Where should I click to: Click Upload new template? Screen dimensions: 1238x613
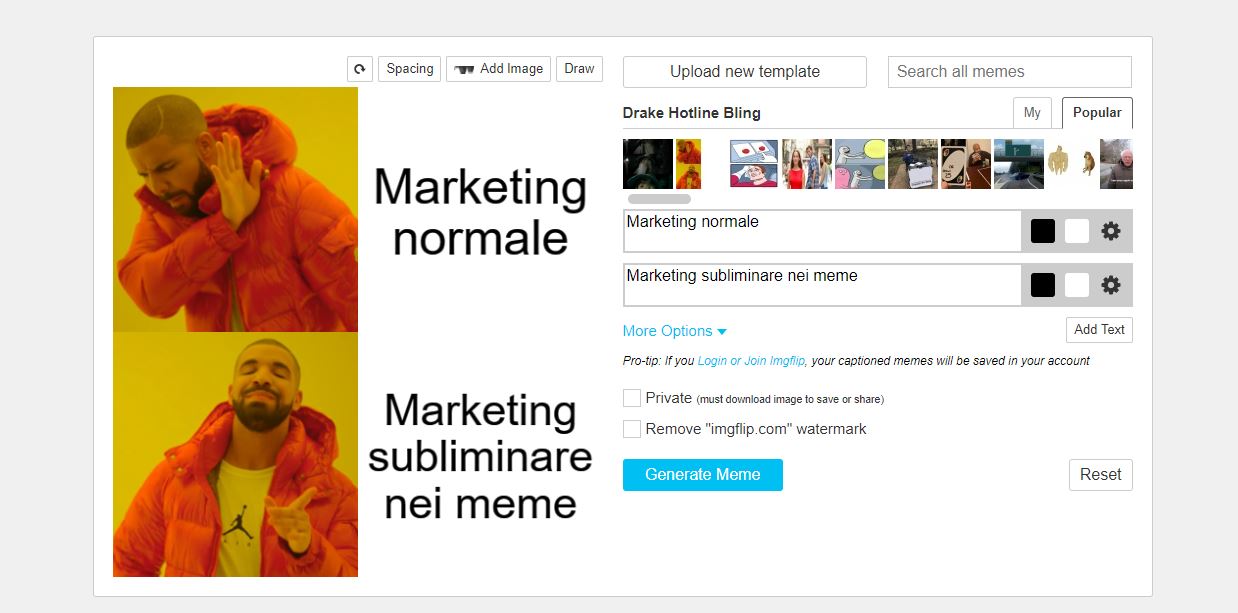745,72
